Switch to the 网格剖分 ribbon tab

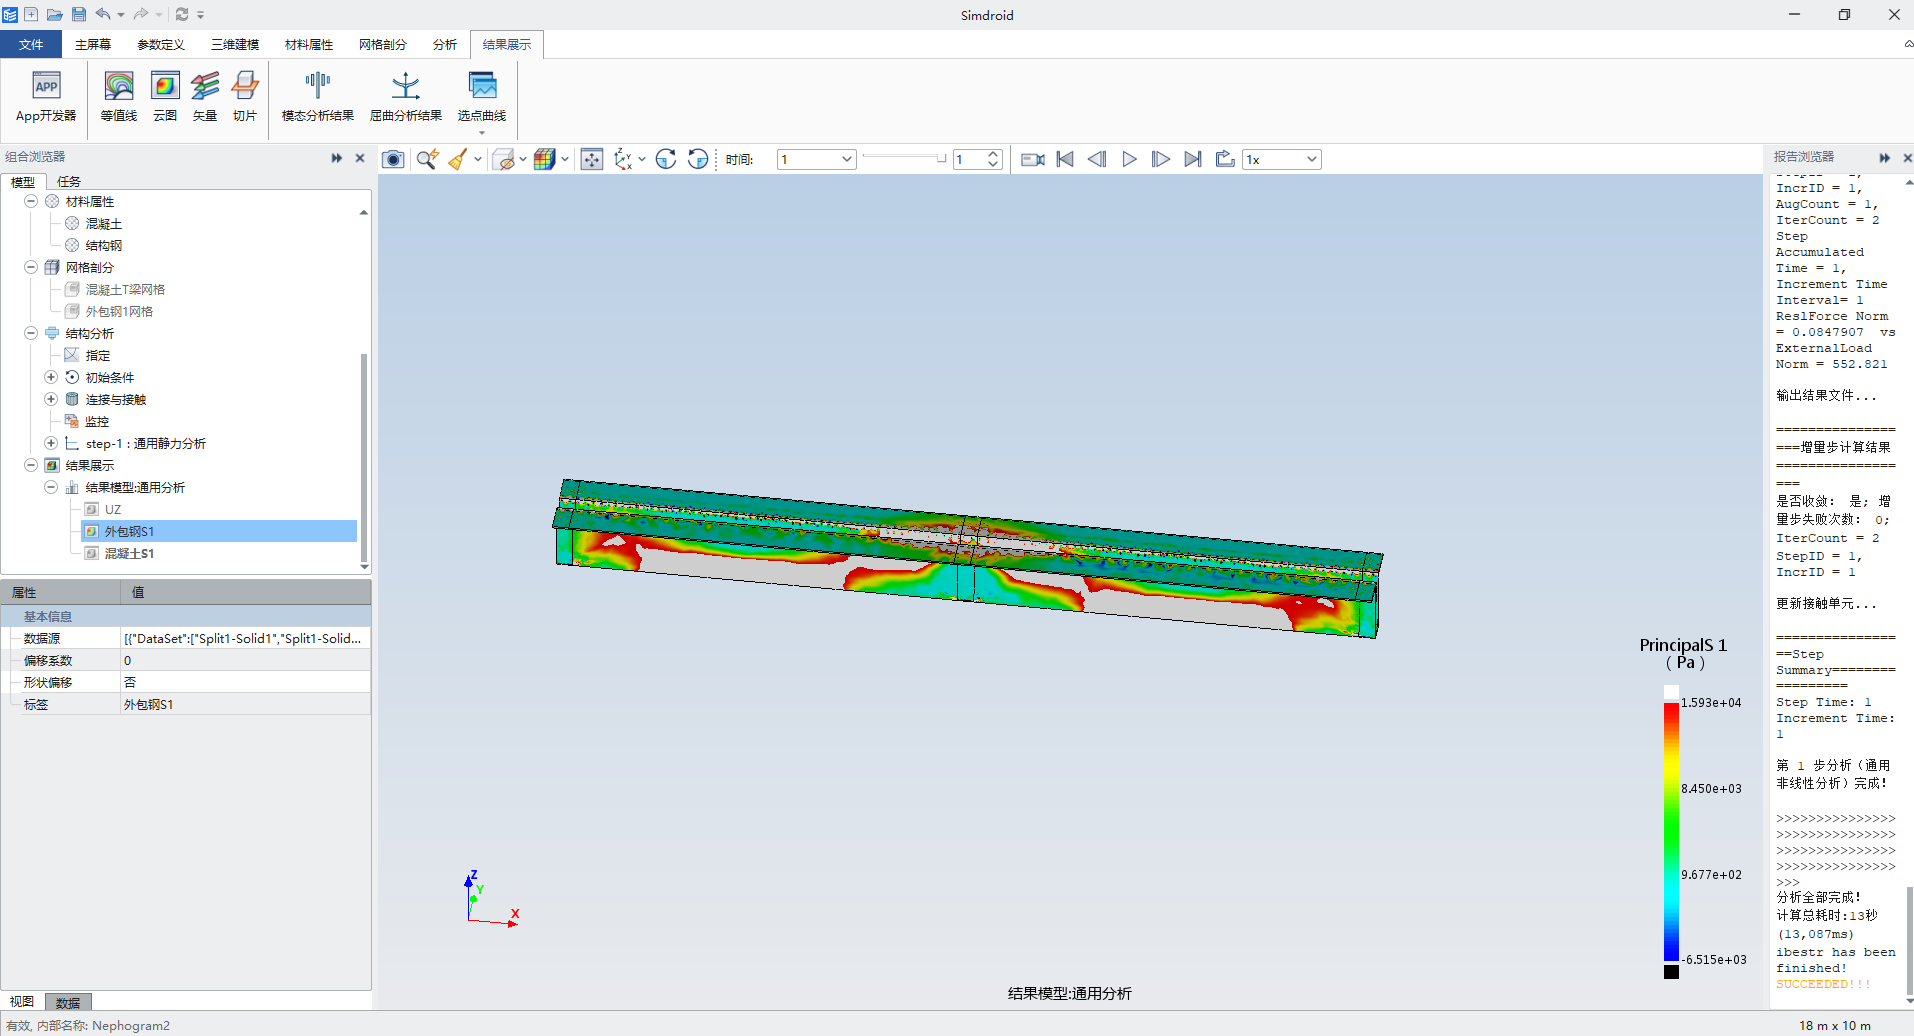coord(383,44)
